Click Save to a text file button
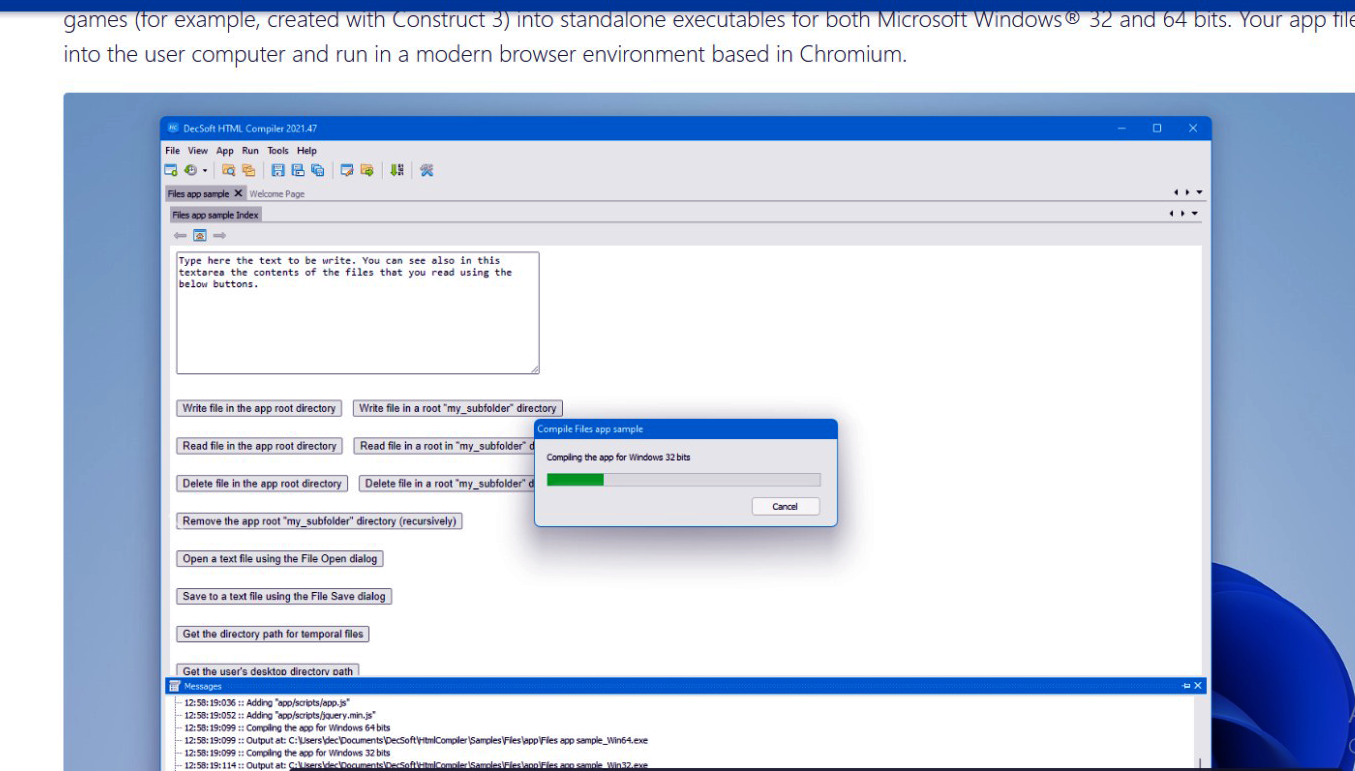The width and height of the screenshot is (1355, 771). (x=284, y=596)
